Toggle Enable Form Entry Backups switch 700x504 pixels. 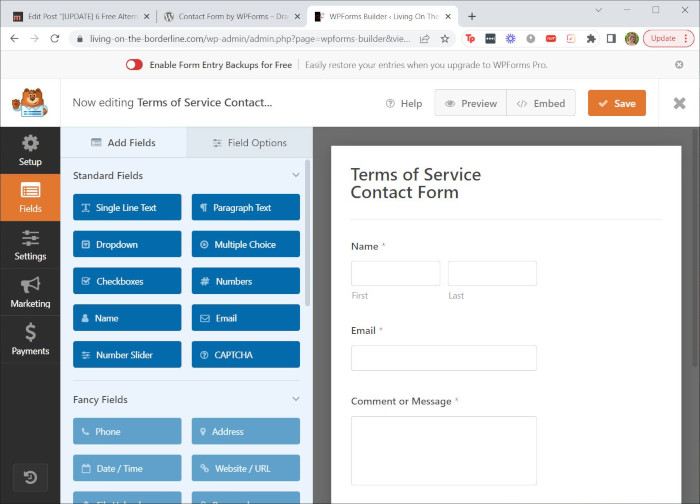click(x=134, y=65)
